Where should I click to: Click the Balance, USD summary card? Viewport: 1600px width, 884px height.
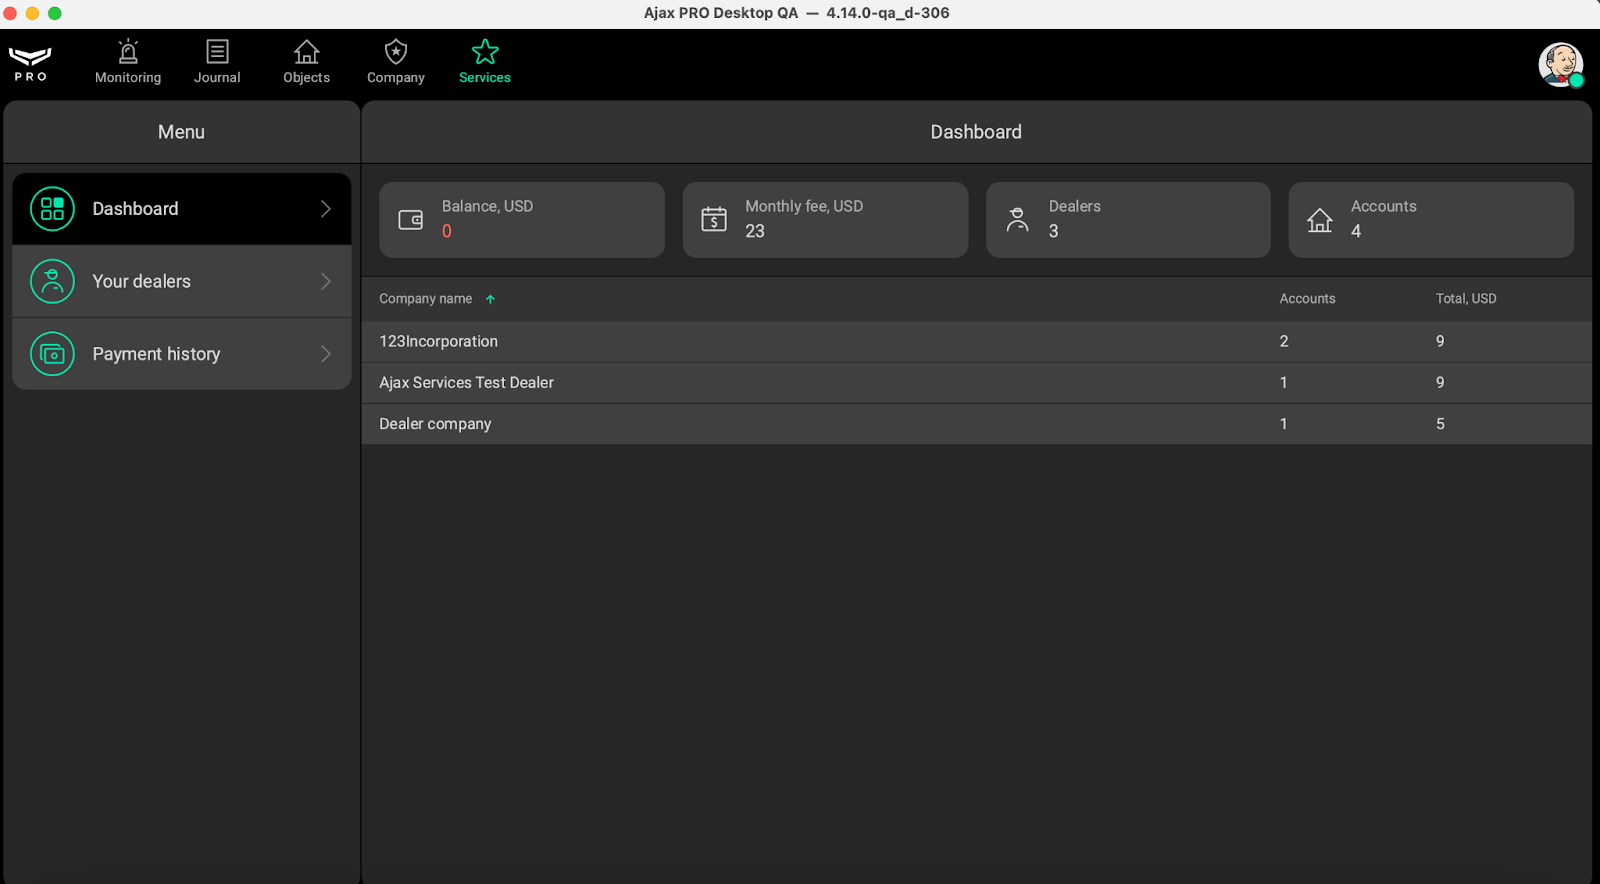click(521, 220)
